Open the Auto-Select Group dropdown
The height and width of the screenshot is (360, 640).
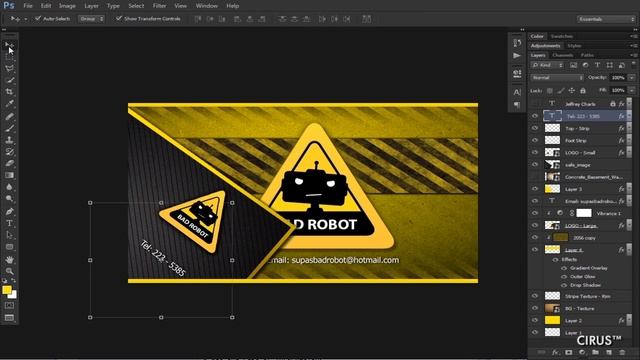[x=91, y=19]
